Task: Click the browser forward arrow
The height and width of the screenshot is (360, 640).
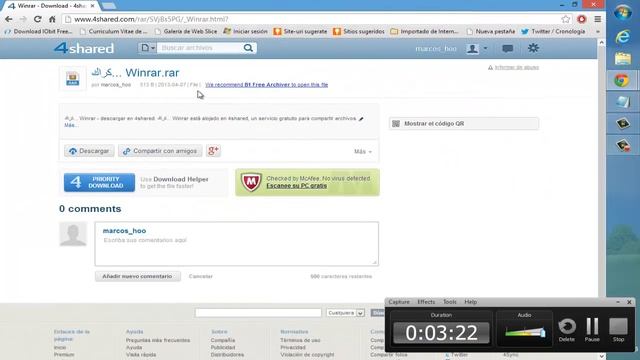Action: click(x=23, y=19)
